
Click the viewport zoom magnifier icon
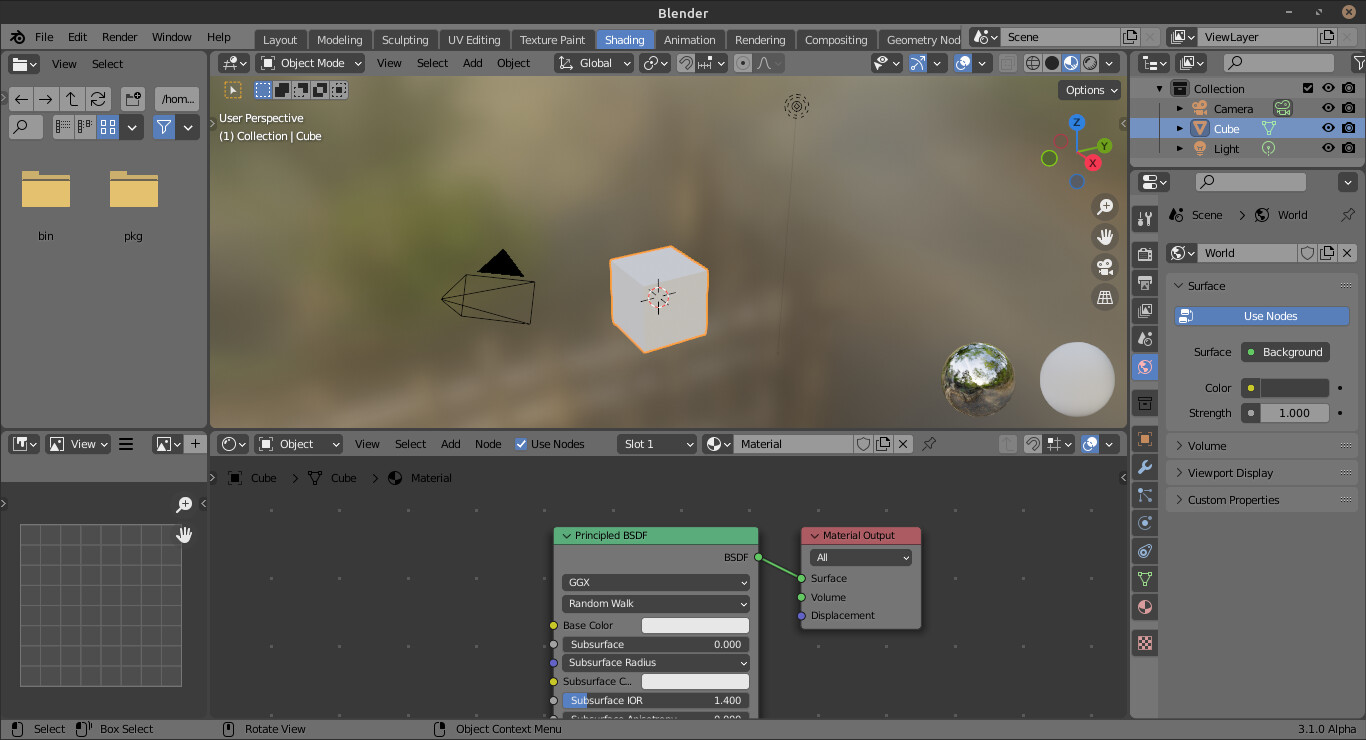tap(1105, 207)
